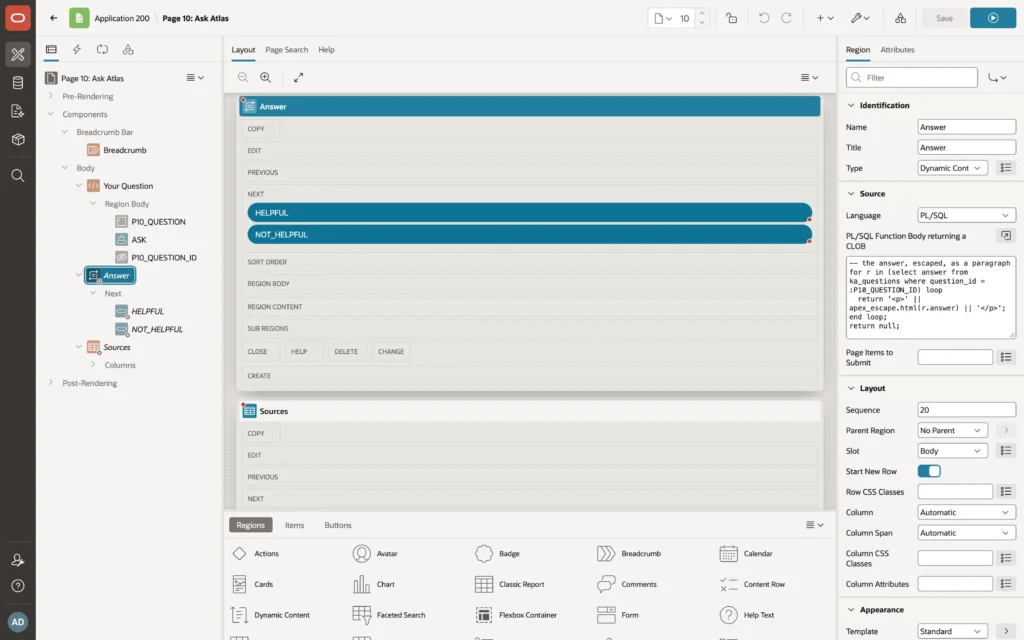Viewport: 1024px width, 640px height.
Task: Open the page selector dropdown
Action: (663, 18)
